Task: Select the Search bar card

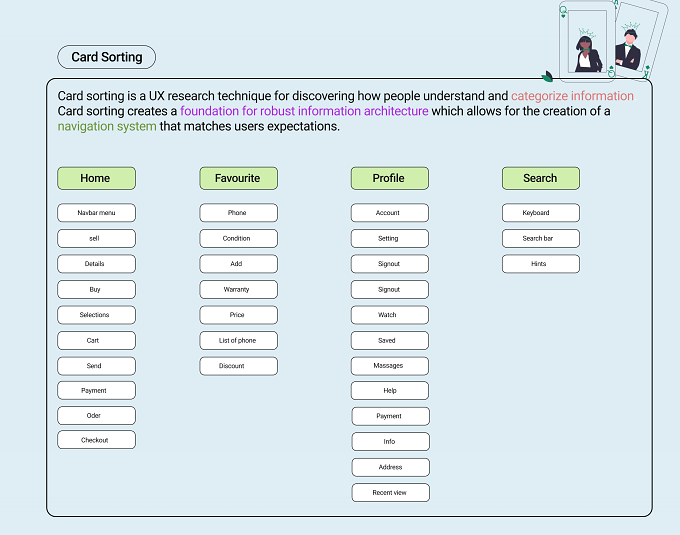Action: point(541,238)
